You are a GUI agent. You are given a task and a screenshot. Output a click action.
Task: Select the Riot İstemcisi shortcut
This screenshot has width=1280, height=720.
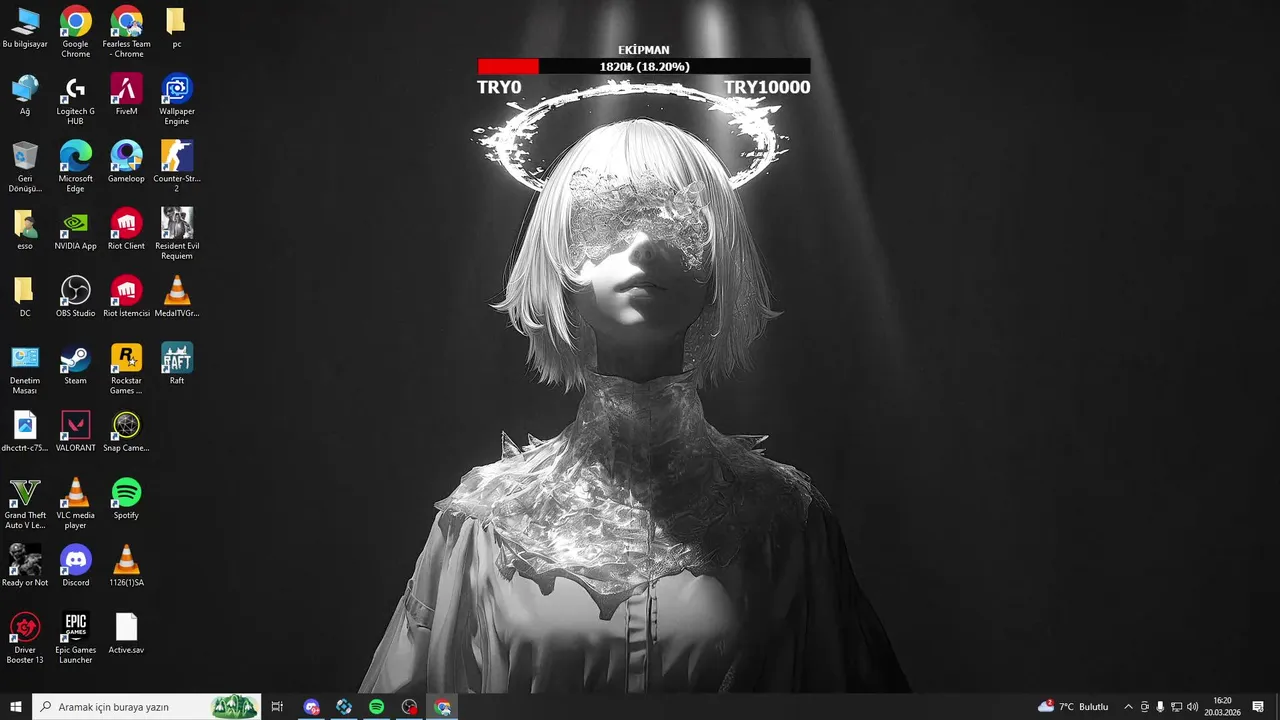(x=126, y=297)
